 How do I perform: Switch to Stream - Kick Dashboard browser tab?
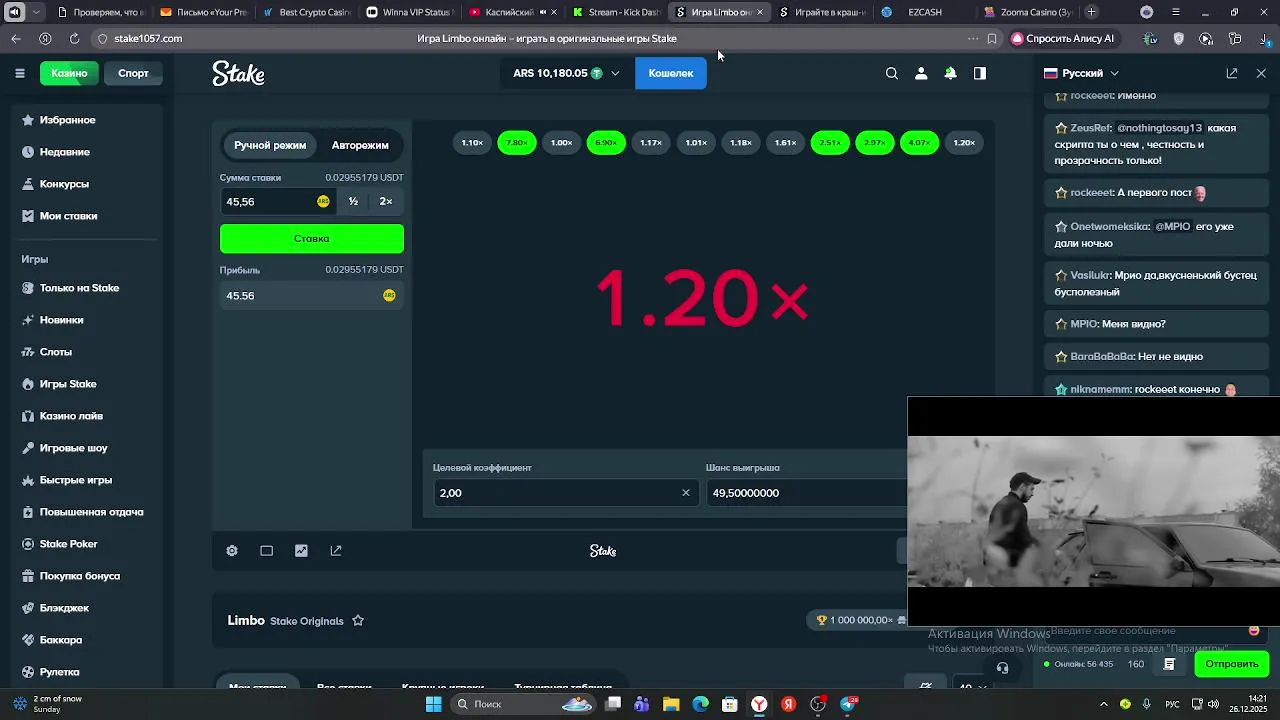pos(615,12)
